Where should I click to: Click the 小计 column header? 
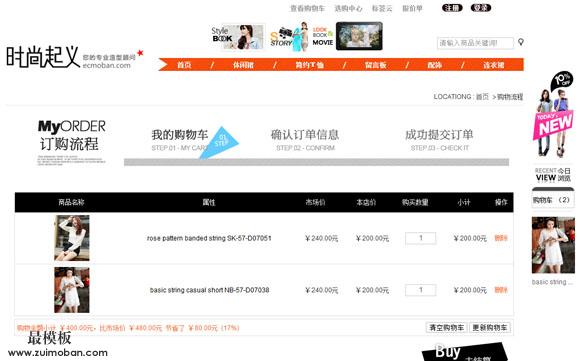(463, 202)
